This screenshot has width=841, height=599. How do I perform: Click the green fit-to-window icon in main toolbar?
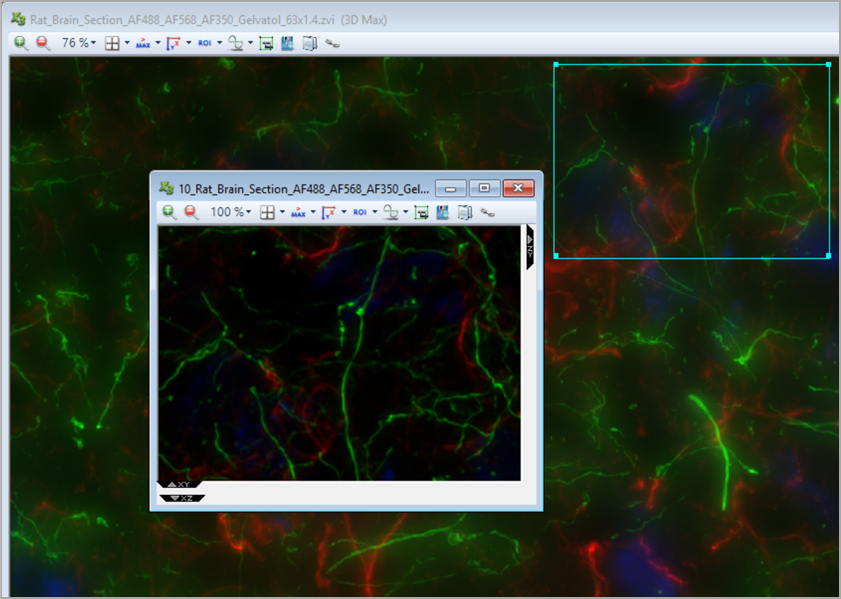pos(266,43)
